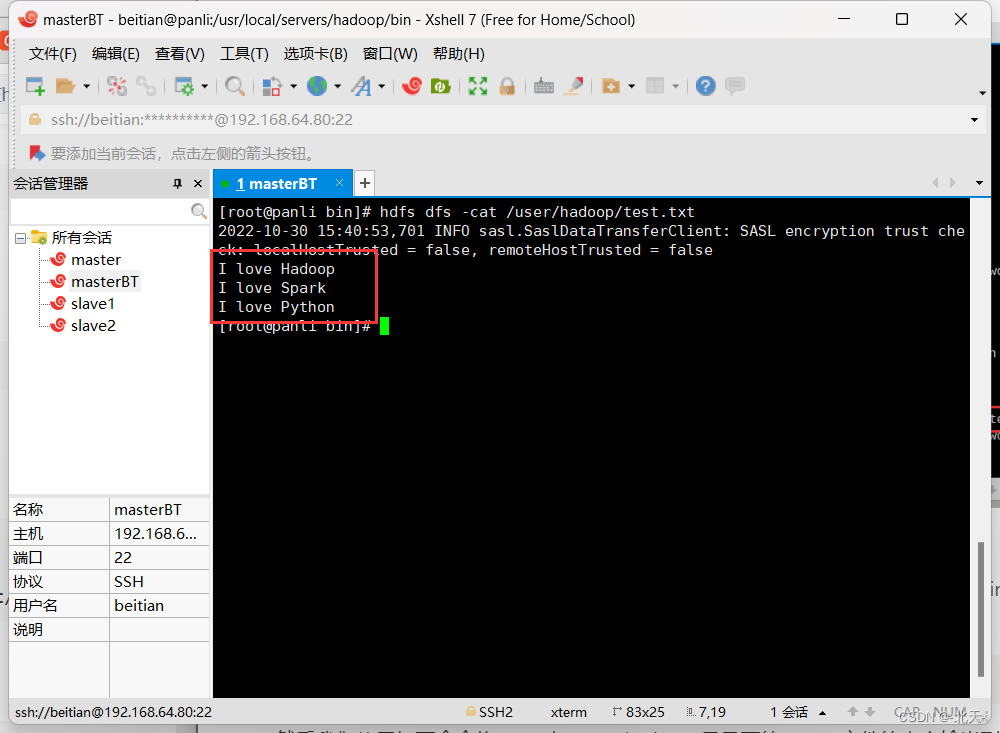Select the master session
Viewport: 1000px width, 733px height.
[x=96, y=260]
